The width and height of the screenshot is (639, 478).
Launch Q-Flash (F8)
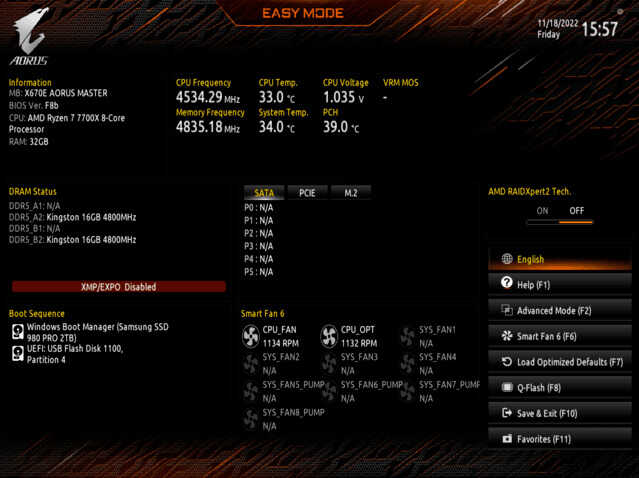[x=560, y=387]
